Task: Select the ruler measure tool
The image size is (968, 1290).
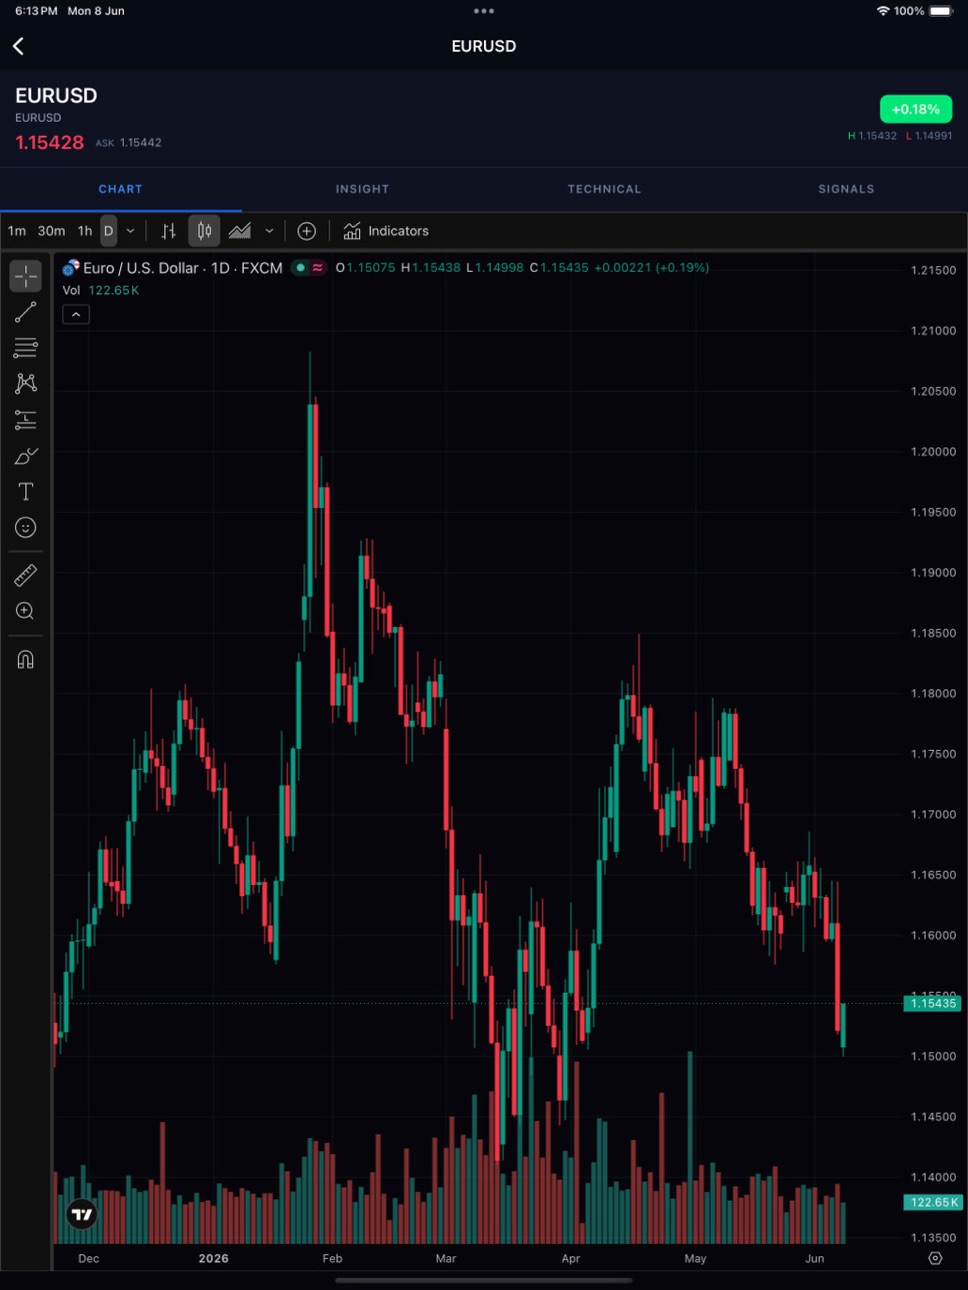Action: click(x=25, y=575)
